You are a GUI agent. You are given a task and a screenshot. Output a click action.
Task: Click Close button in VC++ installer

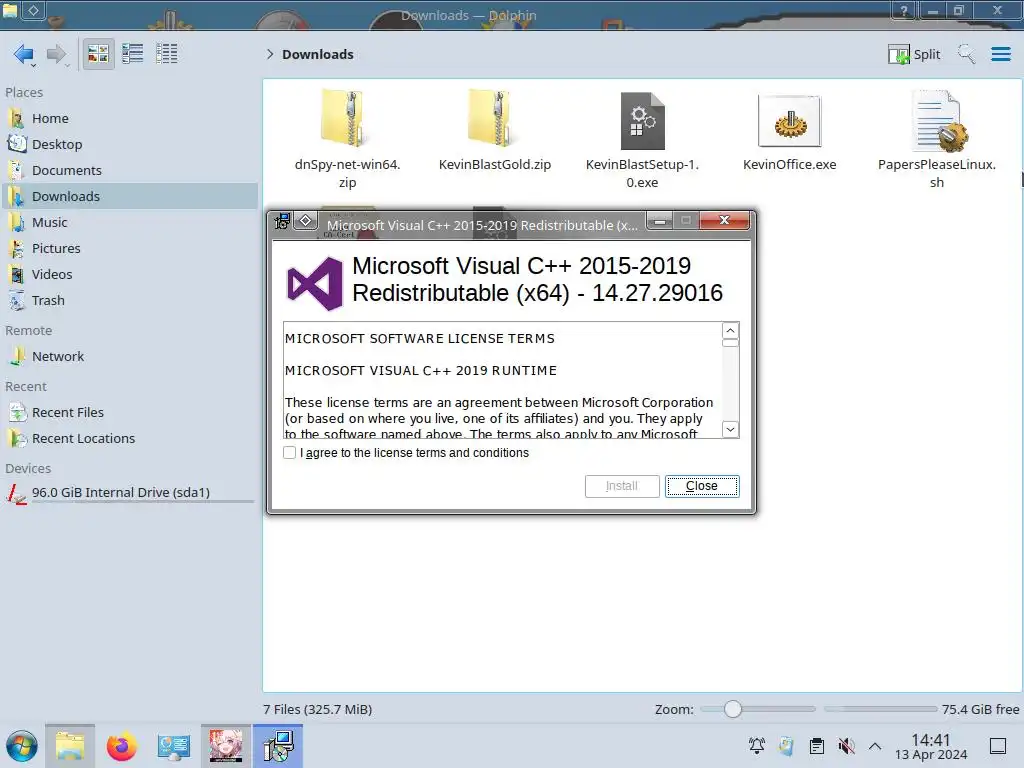pos(702,486)
